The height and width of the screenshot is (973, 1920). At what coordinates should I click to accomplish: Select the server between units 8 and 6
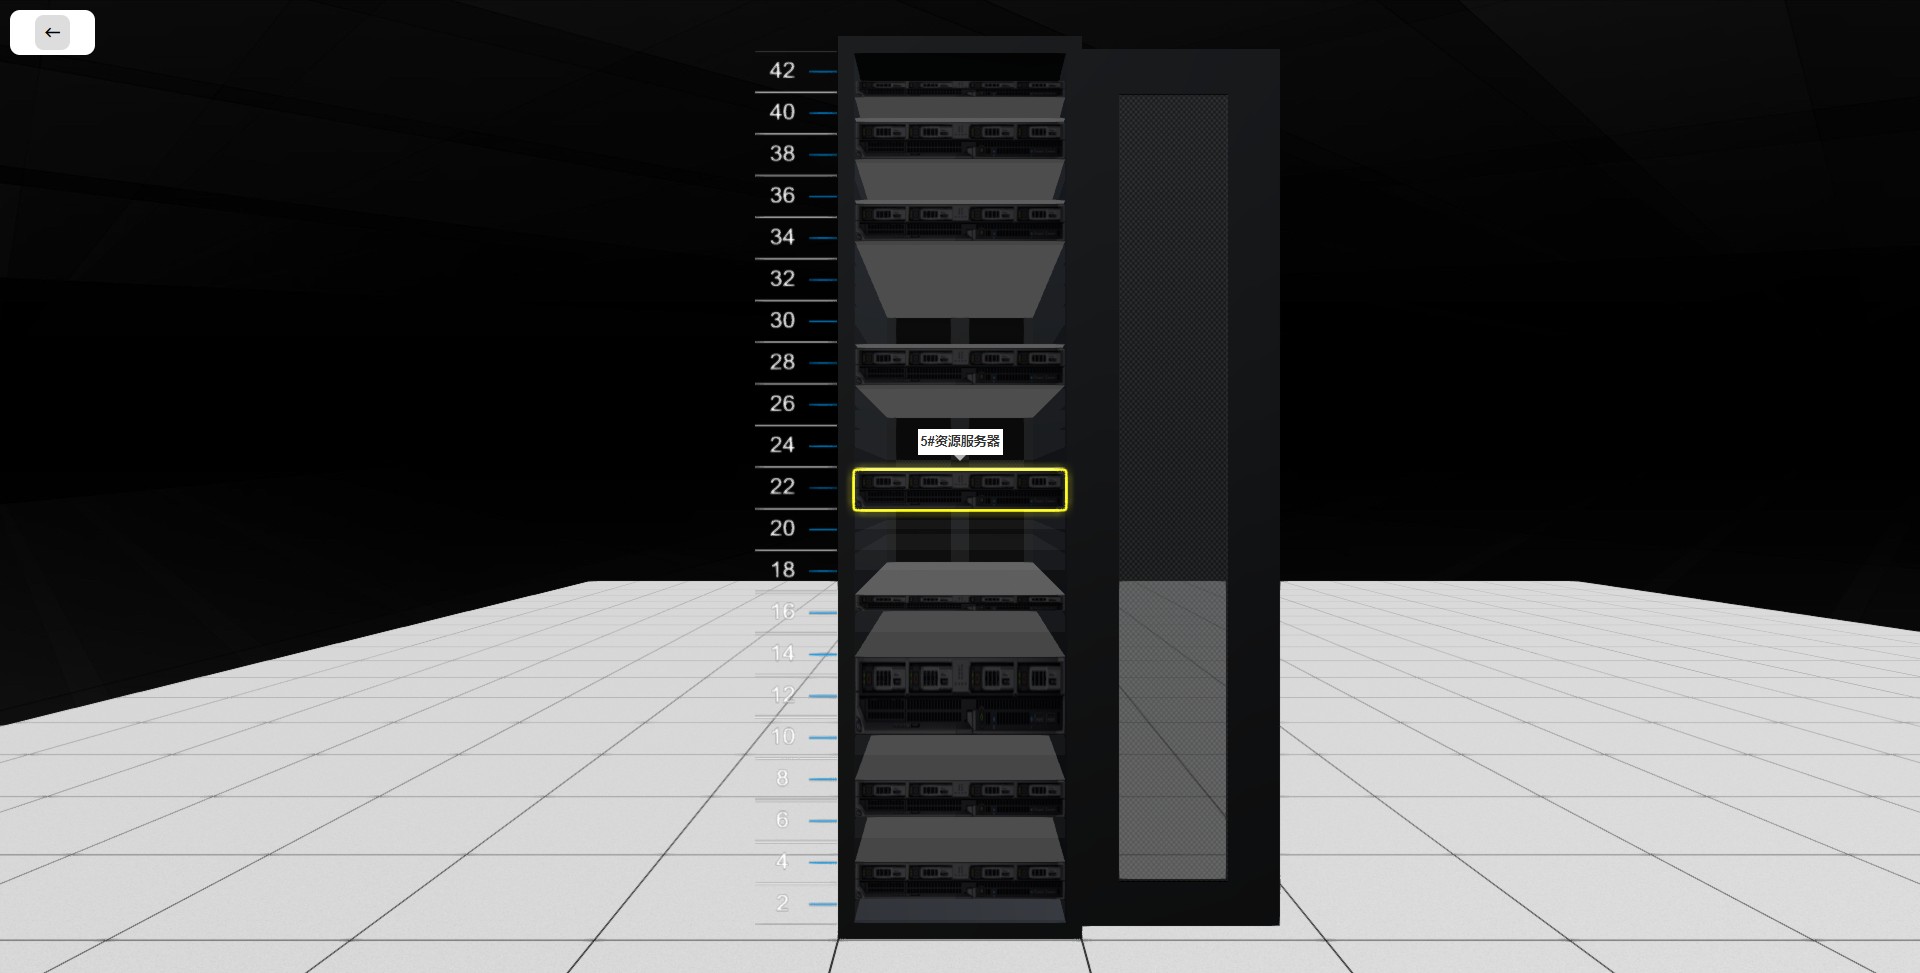(960, 797)
